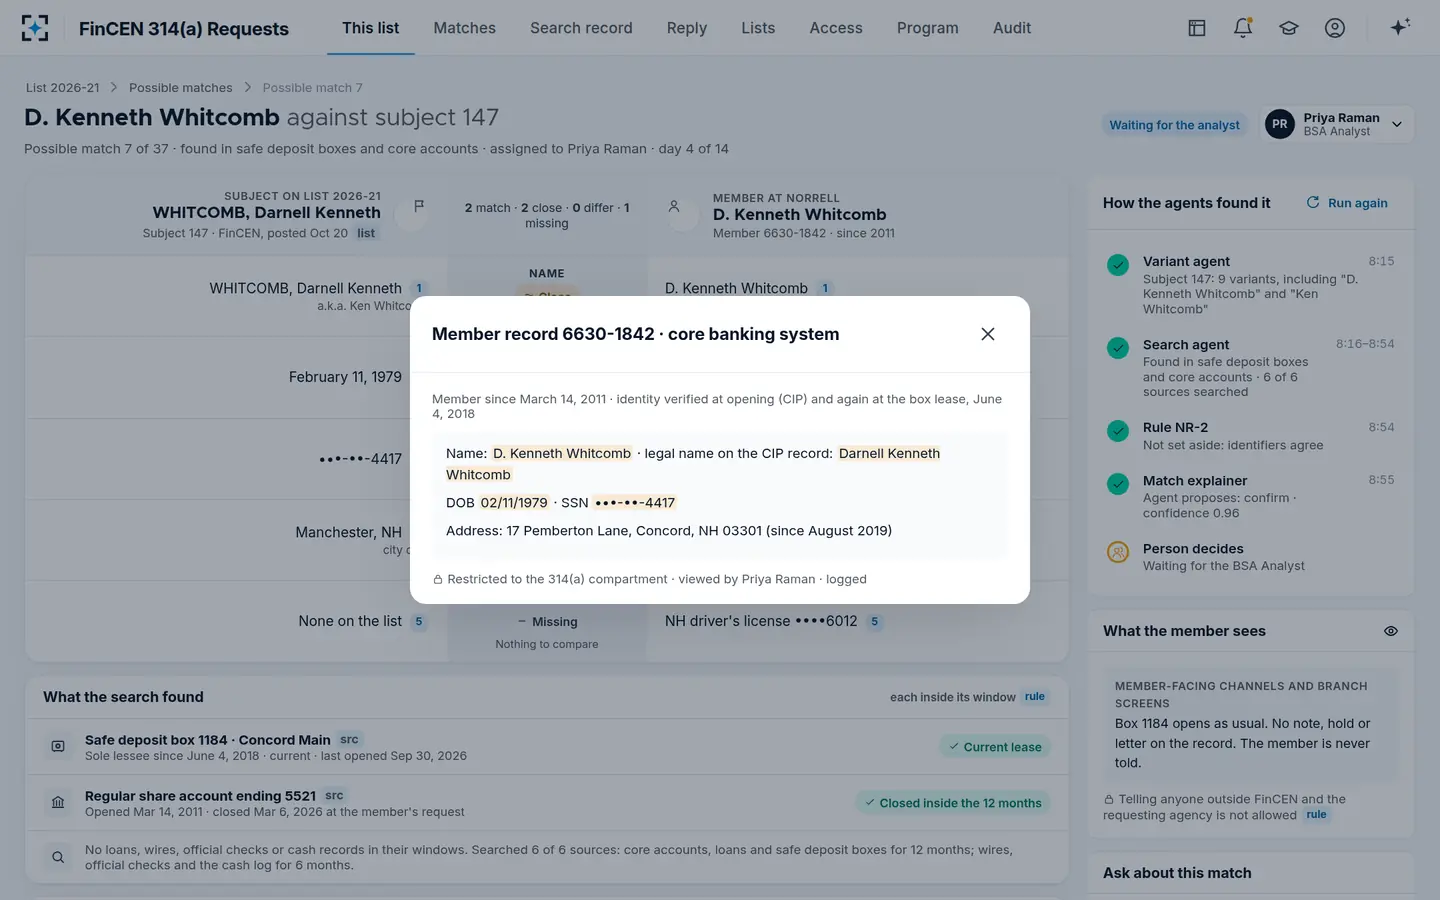Click the Closed inside the 12 months pill
The width and height of the screenshot is (1440, 900).
(952, 803)
